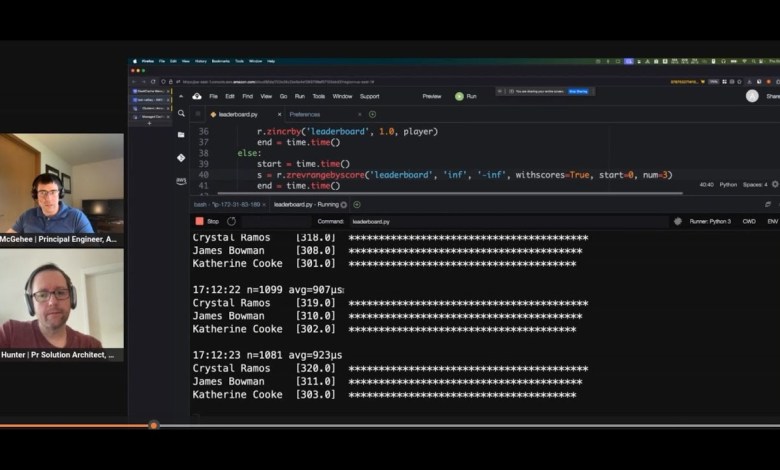Screen dimensions: 780x470
Task: Click the debugger bug icon beside Runner
Action: [x=678, y=221]
